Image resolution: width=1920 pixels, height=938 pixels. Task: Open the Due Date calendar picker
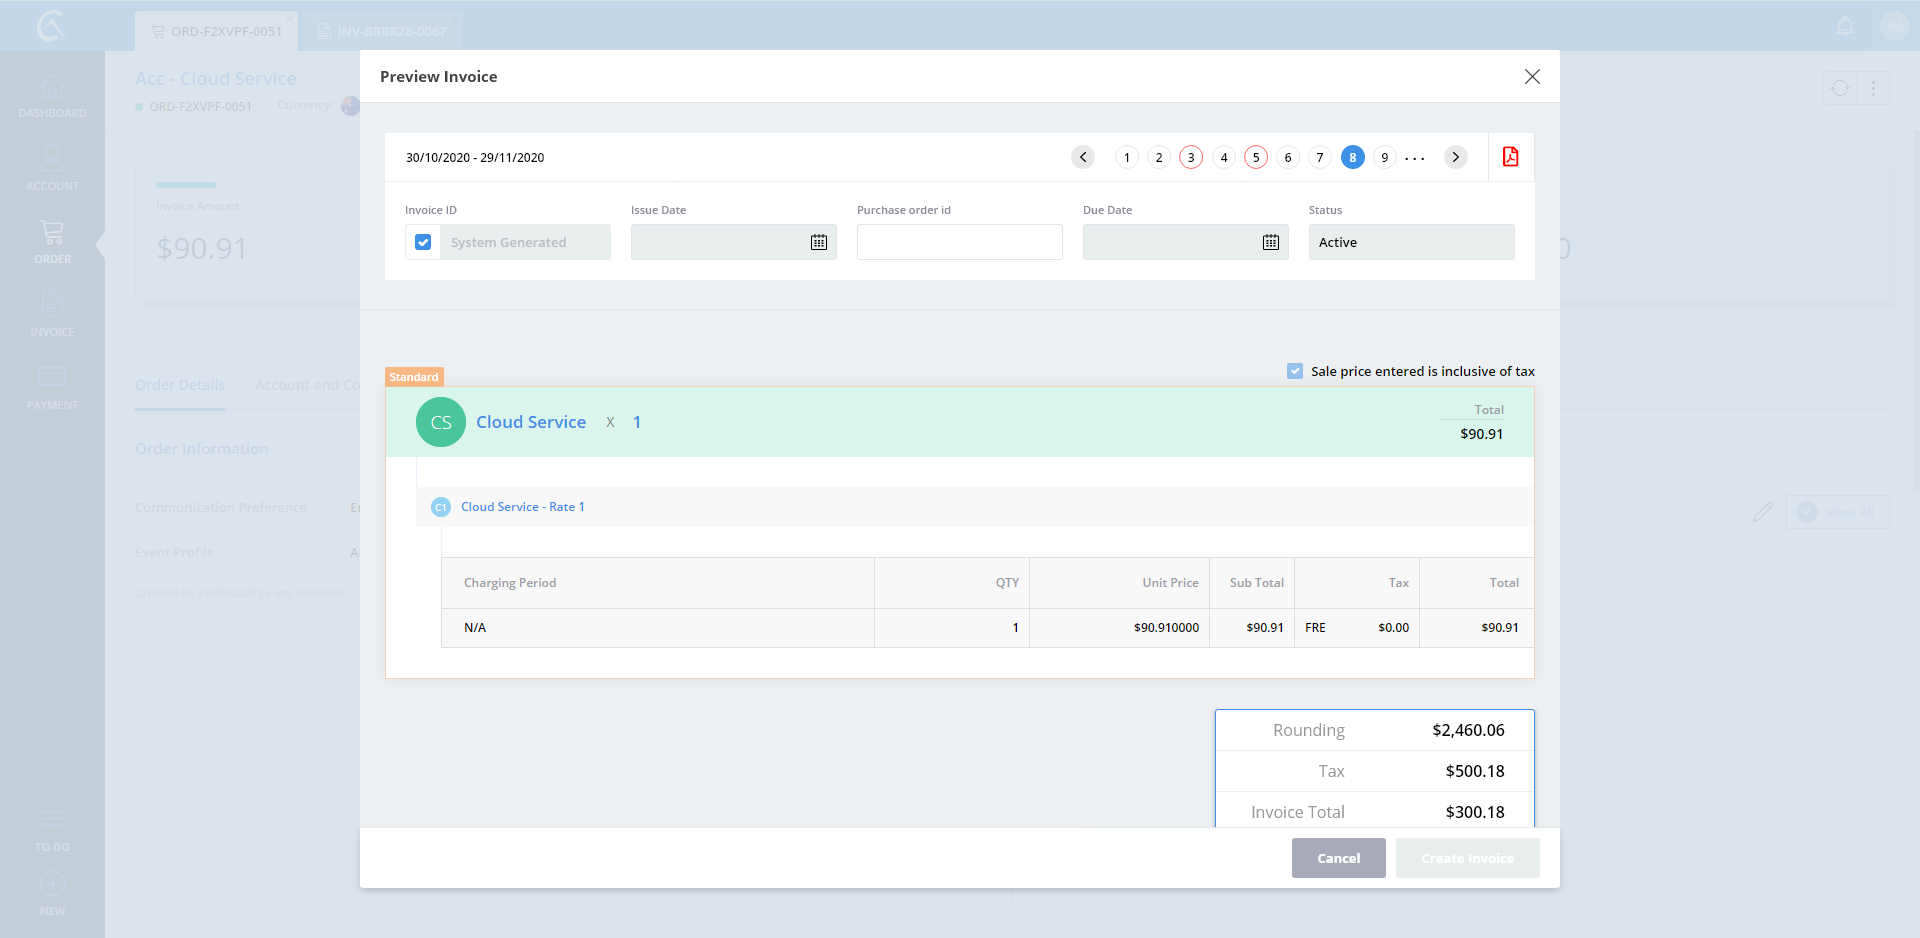coord(1270,242)
